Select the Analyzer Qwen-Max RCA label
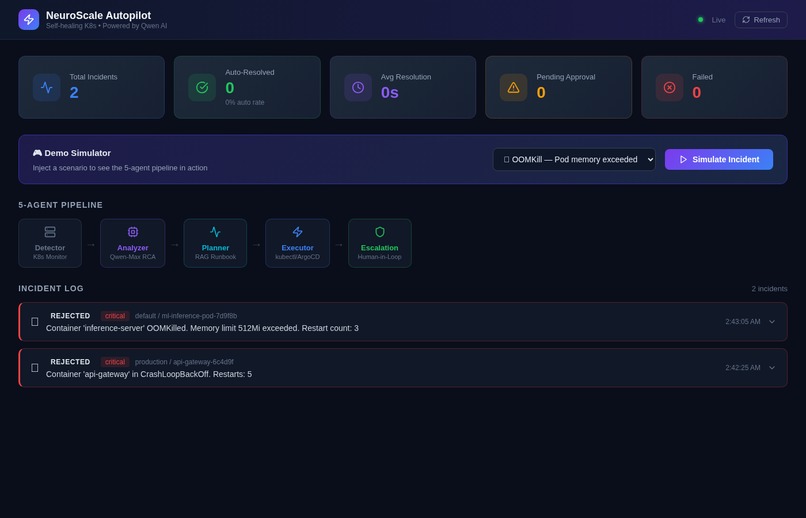 pos(133,257)
